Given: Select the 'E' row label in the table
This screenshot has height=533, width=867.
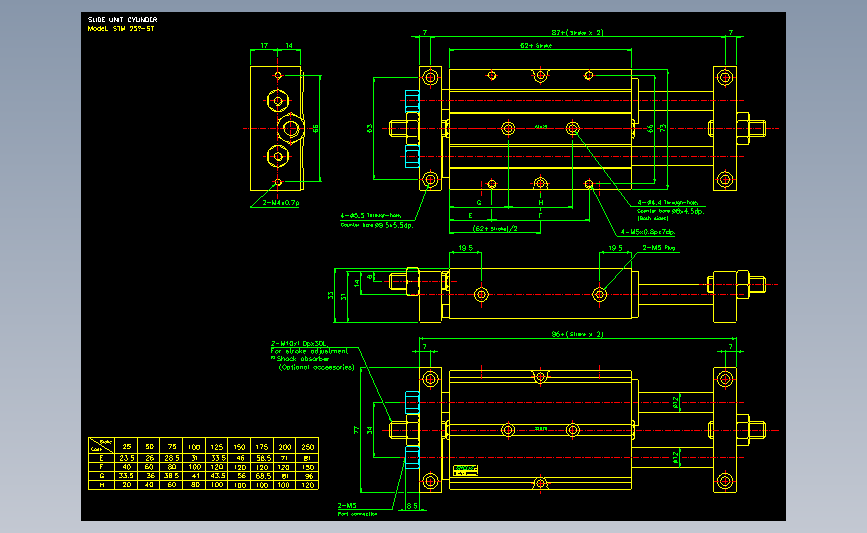Looking at the screenshot, I should pyautogui.click(x=101, y=458).
